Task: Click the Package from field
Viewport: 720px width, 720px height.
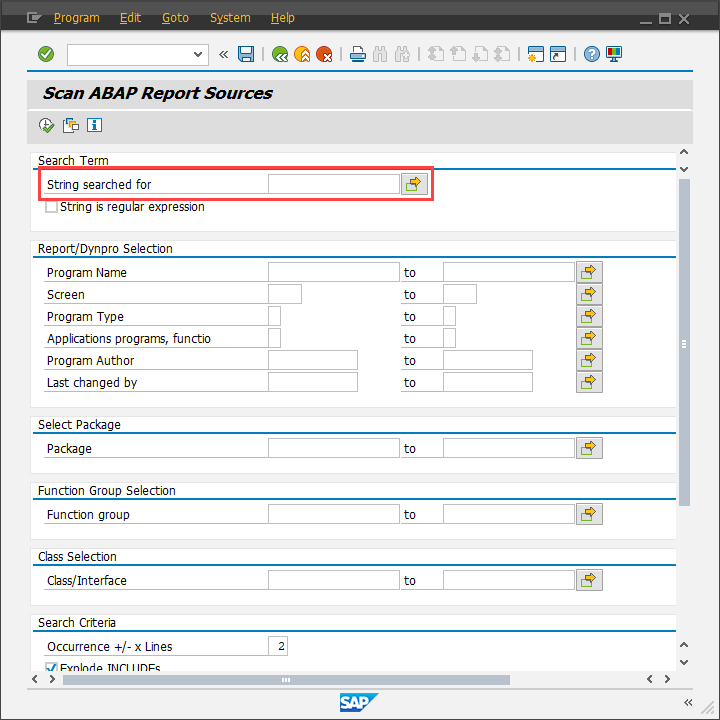Action: pyautogui.click(x=334, y=448)
